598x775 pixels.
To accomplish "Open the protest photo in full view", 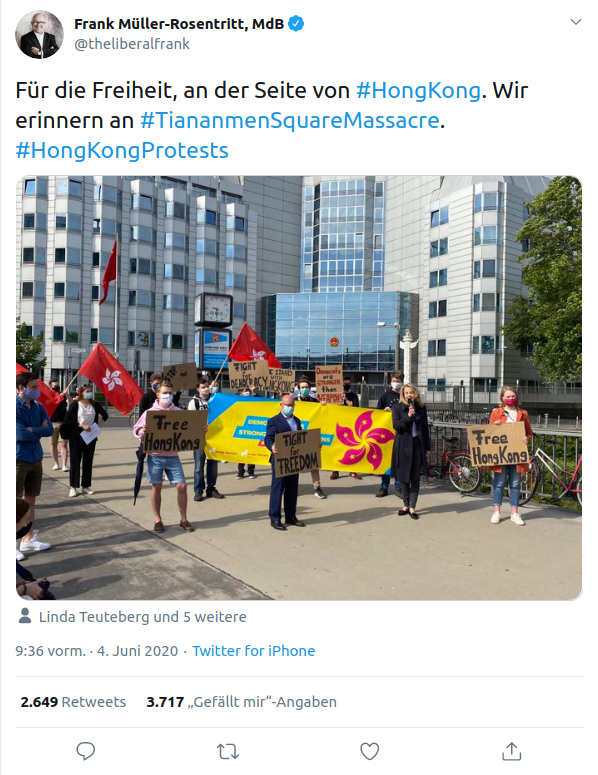I will point(299,388).
